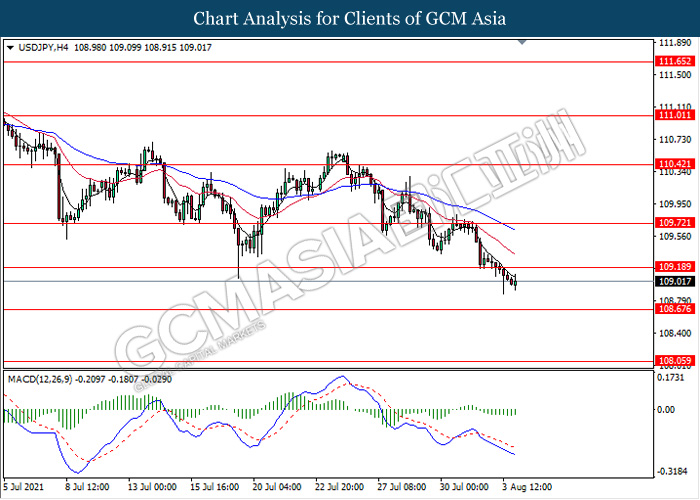Click the 110.730 price scale value

675,140
